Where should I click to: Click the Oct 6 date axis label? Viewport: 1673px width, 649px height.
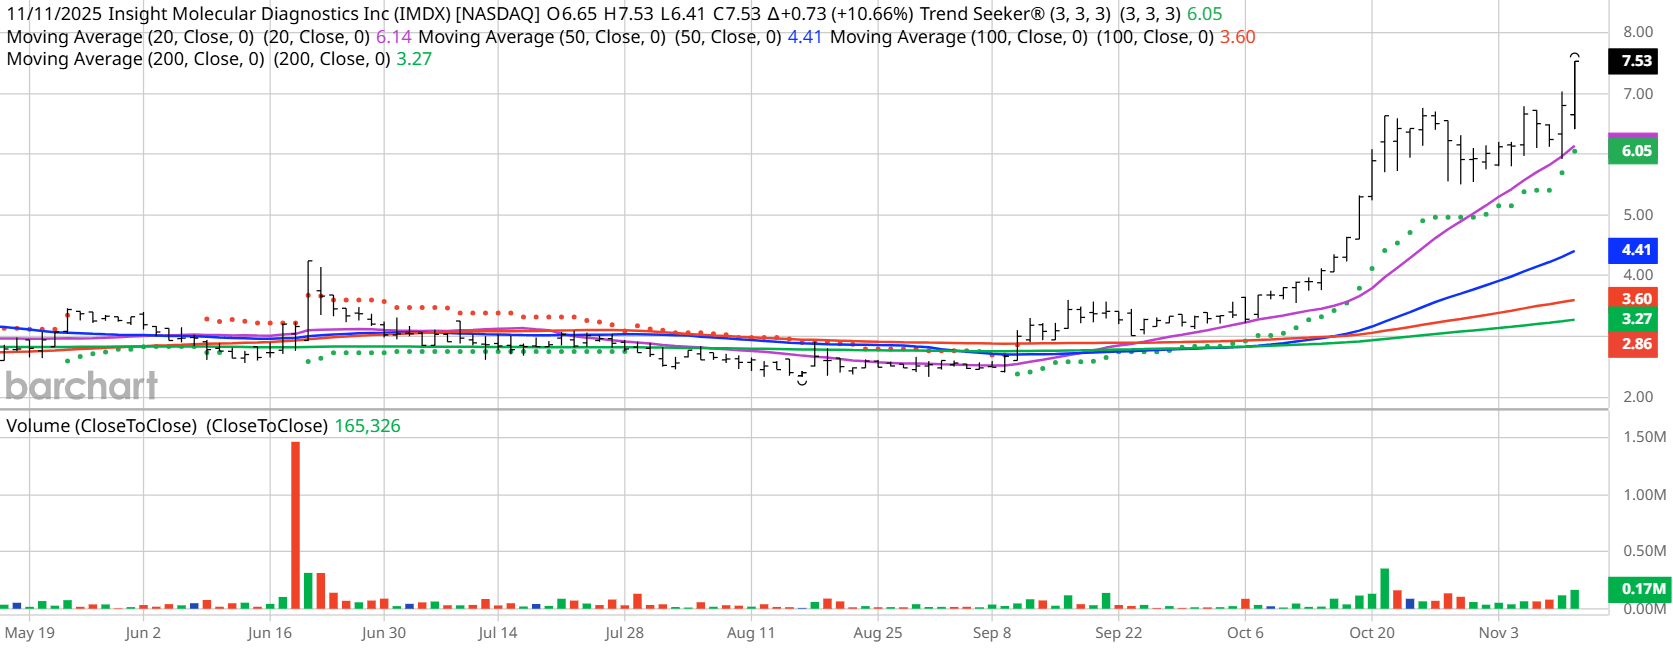[x=1246, y=633]
